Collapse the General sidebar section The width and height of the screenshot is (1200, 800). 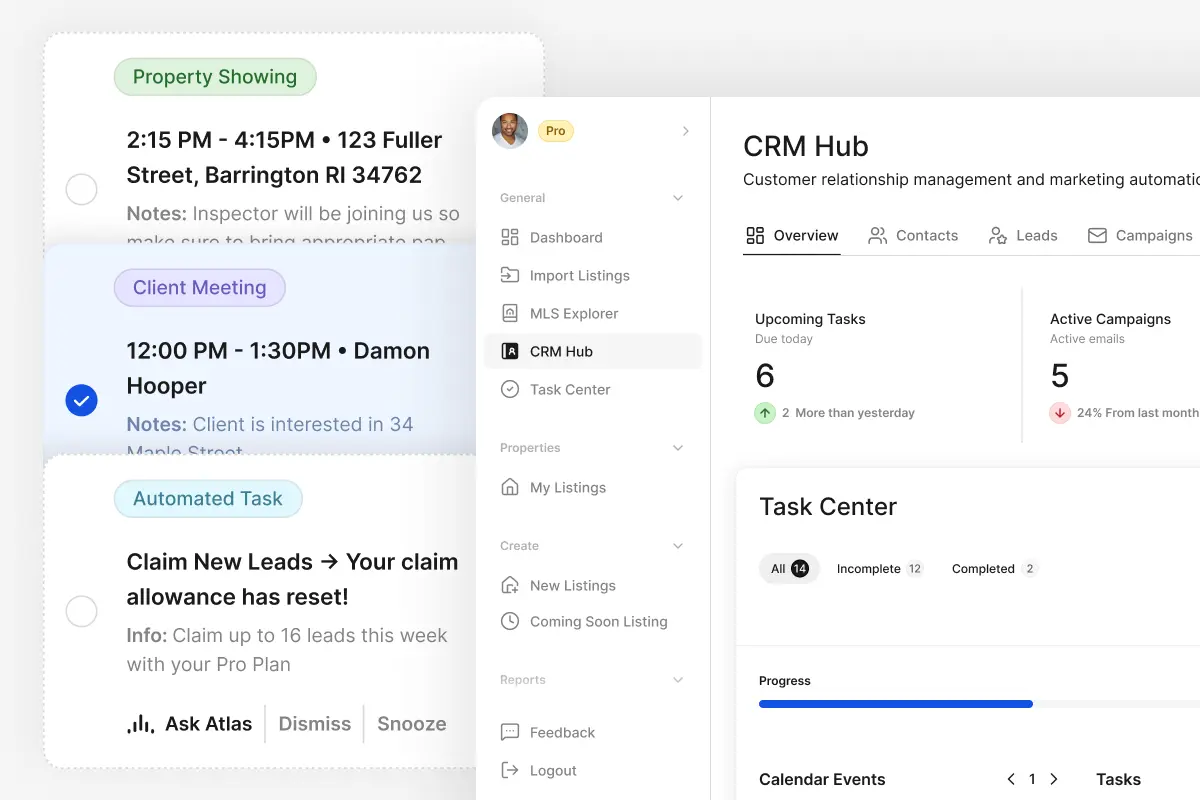[680, 197]
